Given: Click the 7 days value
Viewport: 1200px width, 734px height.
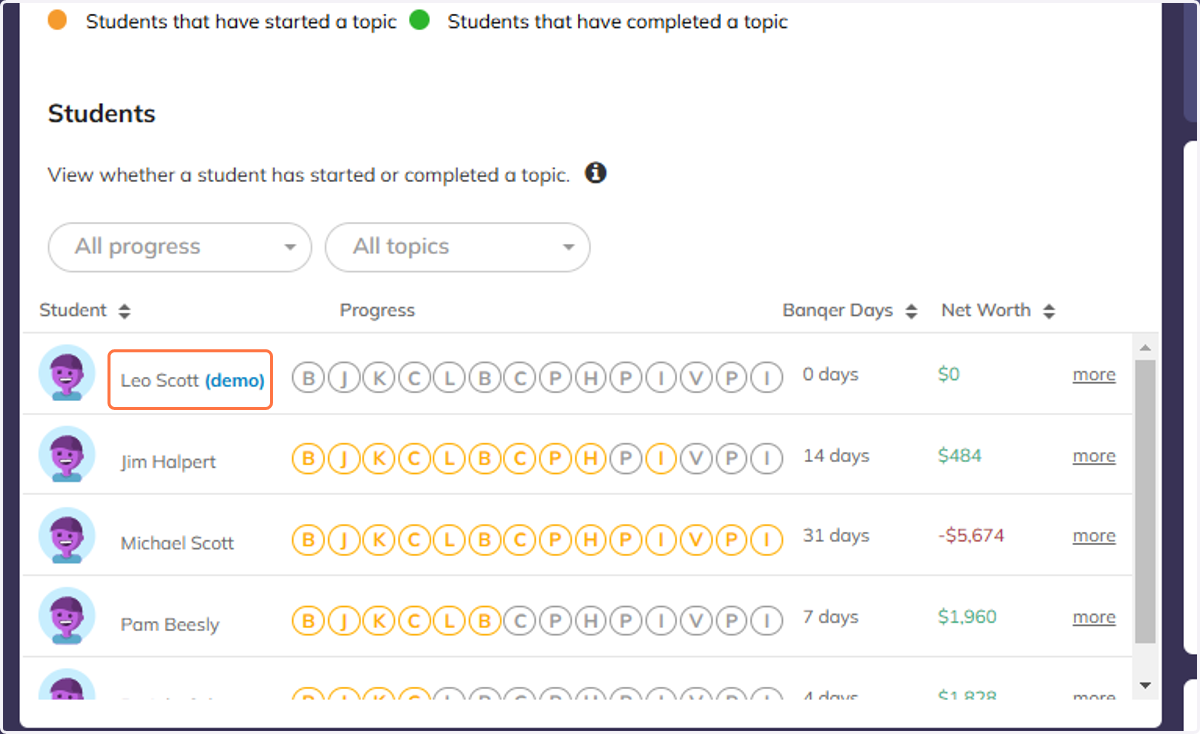Looking at the screenshot, I should [830, 617].
